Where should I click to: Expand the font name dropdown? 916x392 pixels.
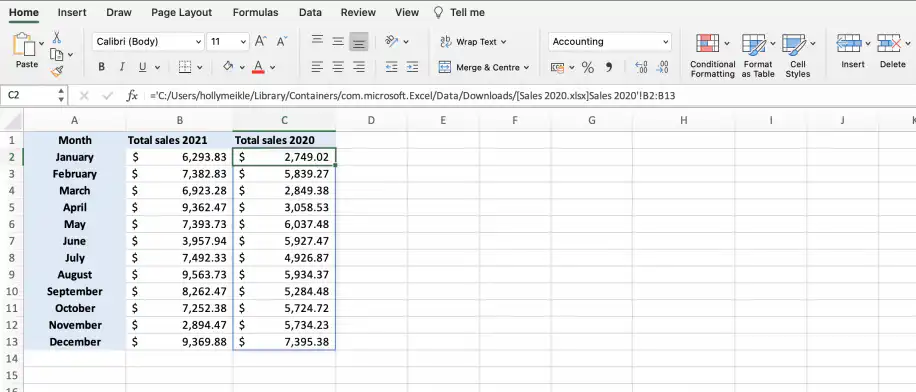click(198, 42)
